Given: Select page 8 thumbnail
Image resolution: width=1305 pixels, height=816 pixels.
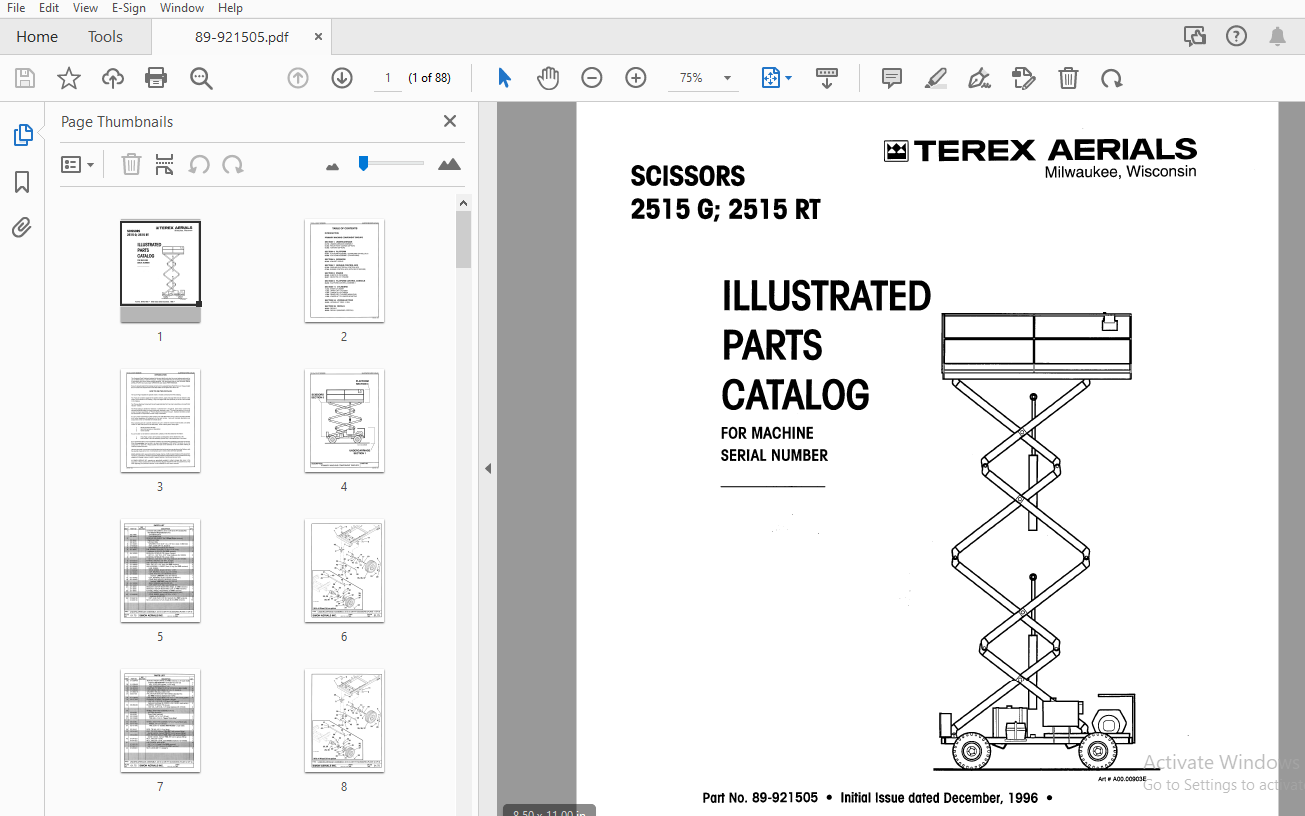Looking at the screenshot, I should 344,720.
